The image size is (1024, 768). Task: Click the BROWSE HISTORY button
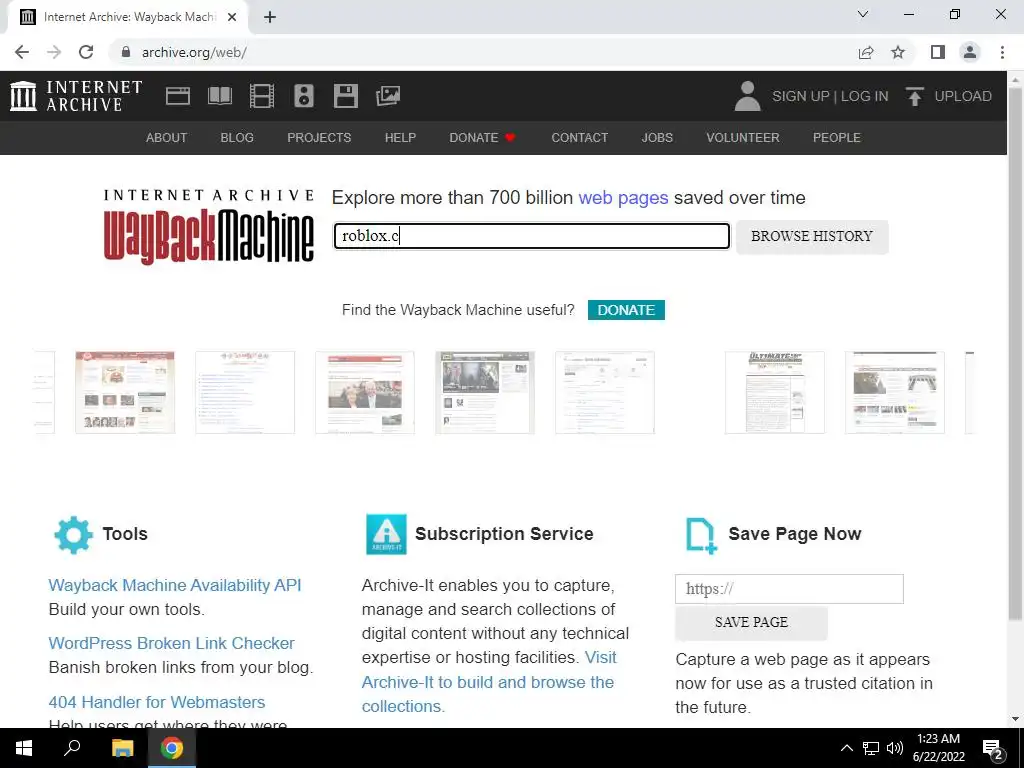[x=812, y=236]
